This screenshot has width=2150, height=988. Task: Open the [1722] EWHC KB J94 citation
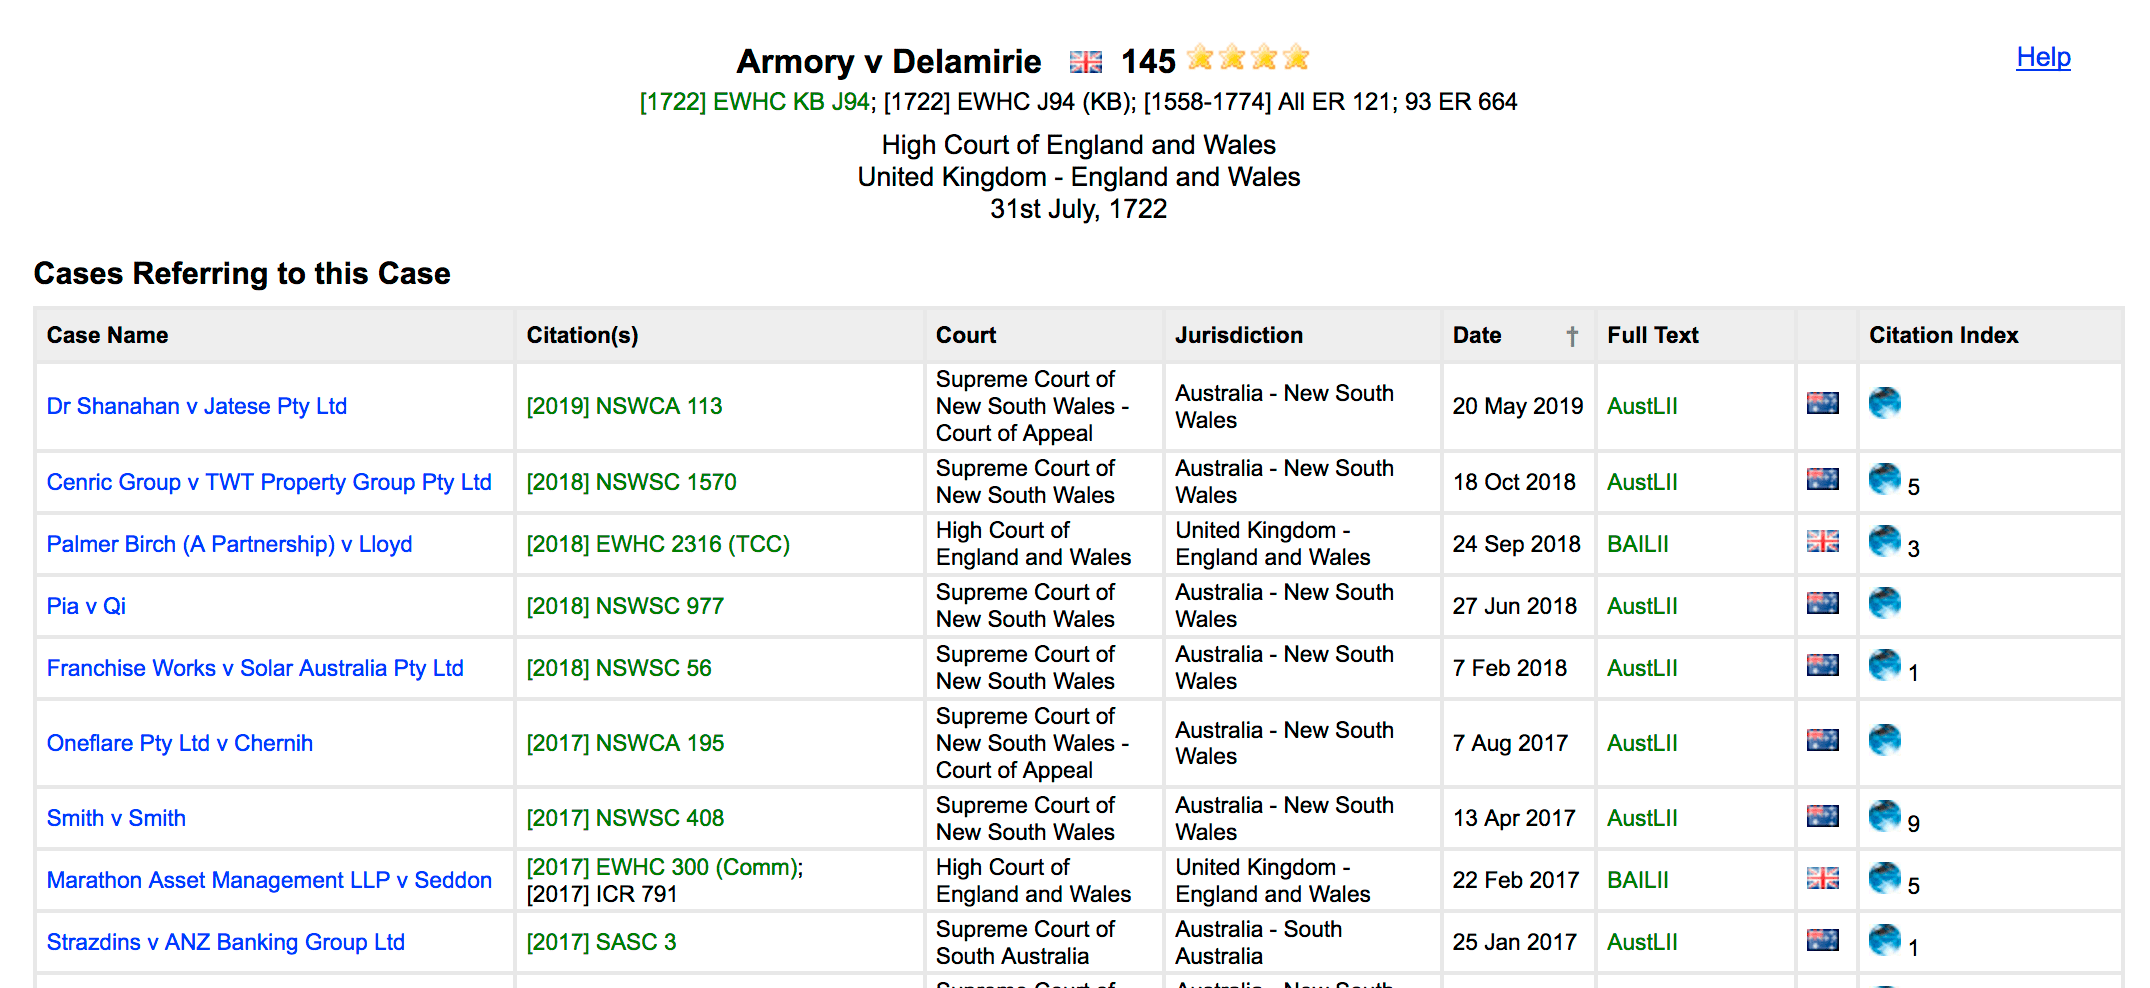point(754,101)
